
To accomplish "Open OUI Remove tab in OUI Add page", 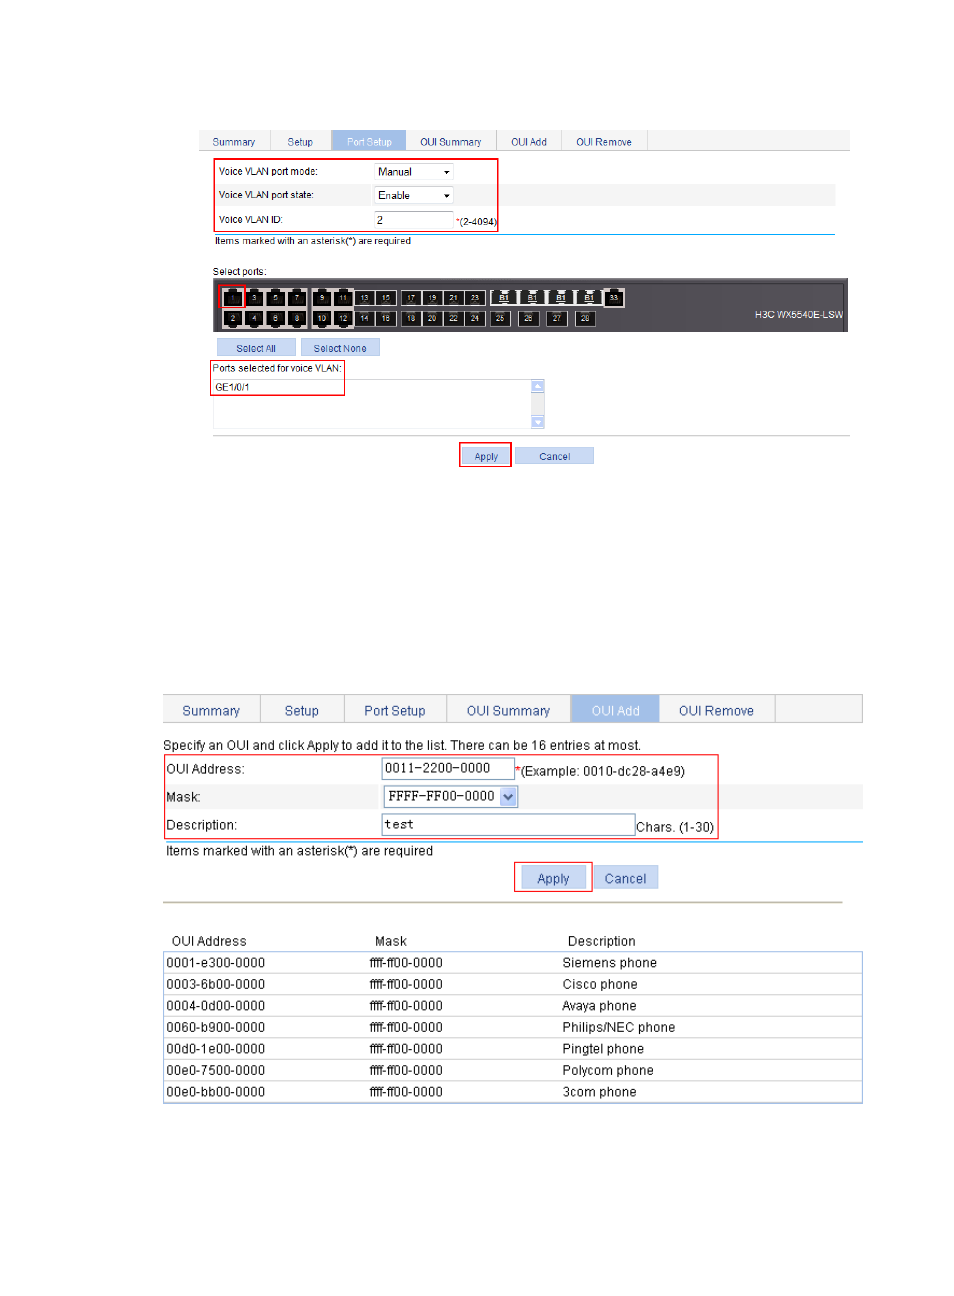I will pyautogui.click(x=716, y=710).
